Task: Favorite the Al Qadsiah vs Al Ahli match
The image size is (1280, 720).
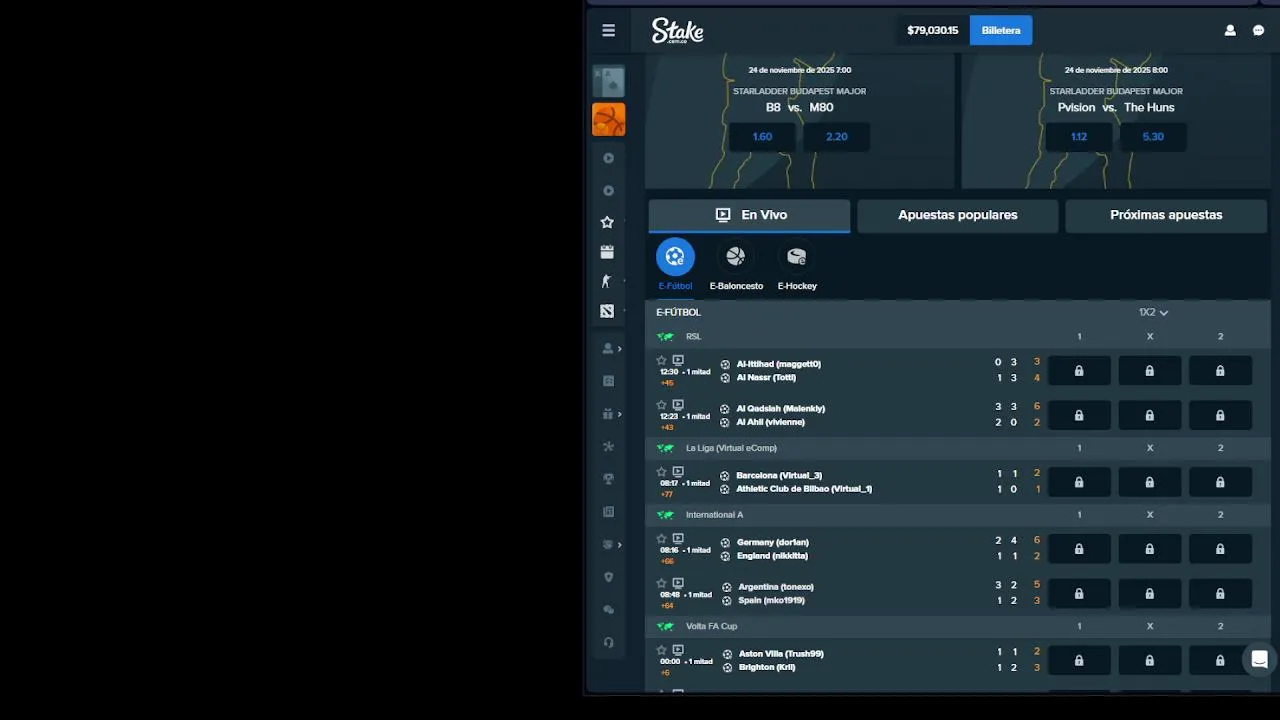Action: [x=661, y=405]
